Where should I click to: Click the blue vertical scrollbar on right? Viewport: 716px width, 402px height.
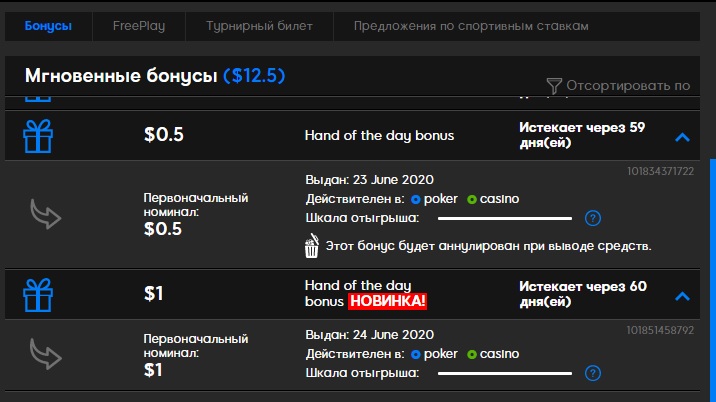713,280
